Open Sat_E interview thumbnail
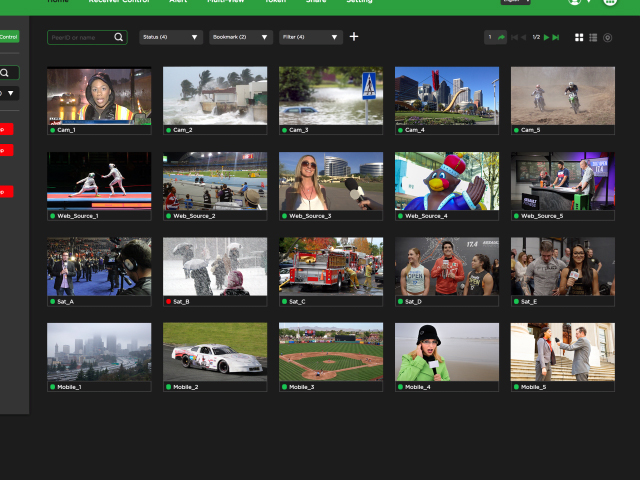Image resolution: width=640 pixels, height=480 pixels. point(563,267)
